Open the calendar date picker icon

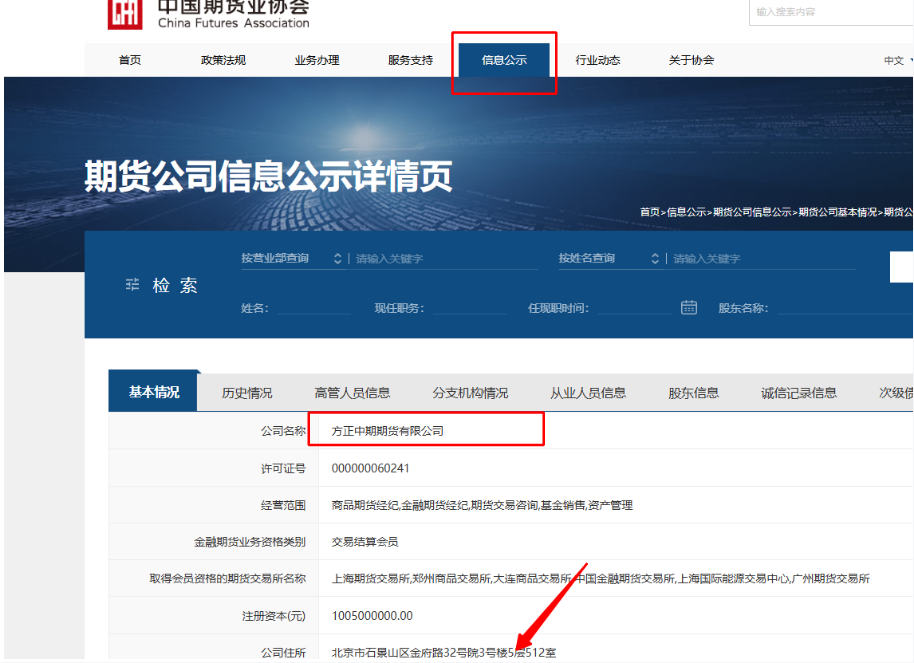coord(688,307)
